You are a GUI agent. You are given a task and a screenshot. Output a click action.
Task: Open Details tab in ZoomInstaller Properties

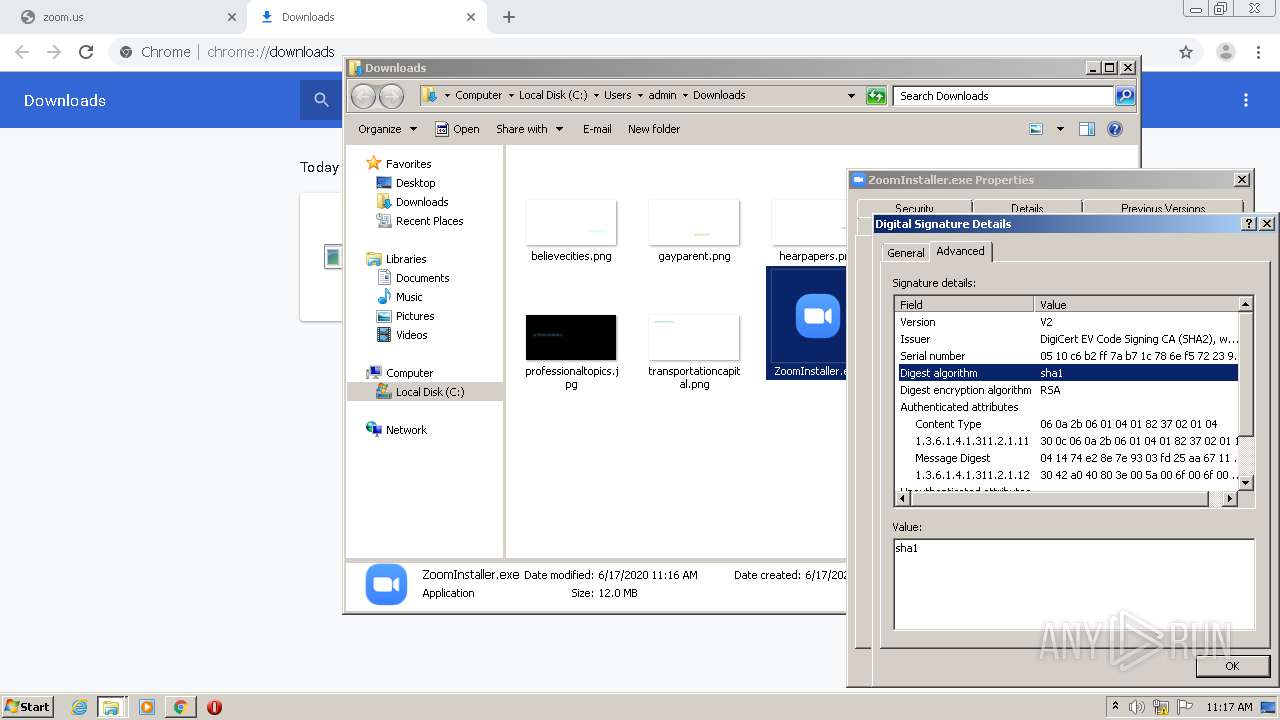click(1027, 208)
